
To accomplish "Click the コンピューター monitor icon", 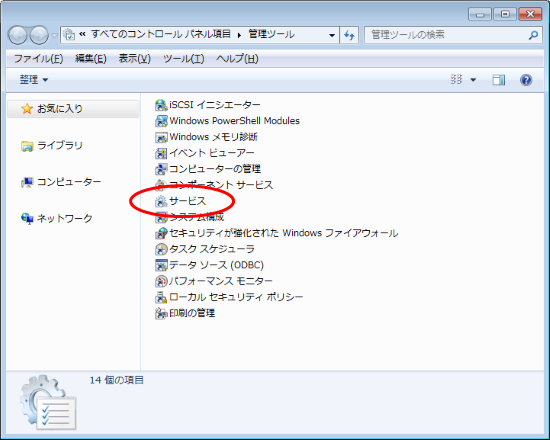I will click(x=27, y=182).
